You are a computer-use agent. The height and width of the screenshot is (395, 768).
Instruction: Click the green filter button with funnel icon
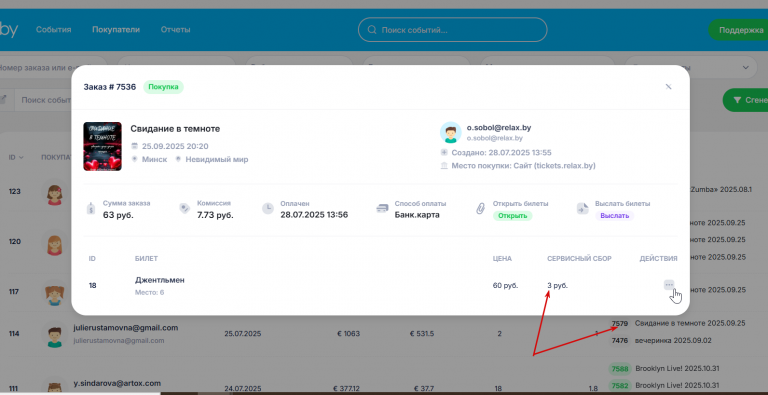pyautogui.click(x=746, y=100)
